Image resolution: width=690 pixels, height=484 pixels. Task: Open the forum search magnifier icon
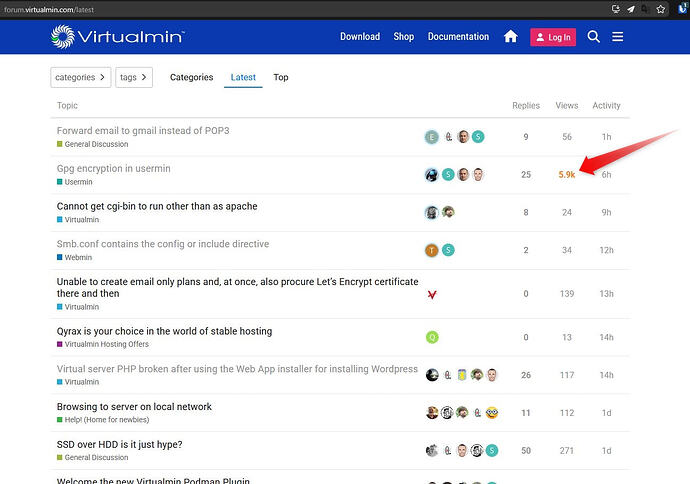click(593, 37)
